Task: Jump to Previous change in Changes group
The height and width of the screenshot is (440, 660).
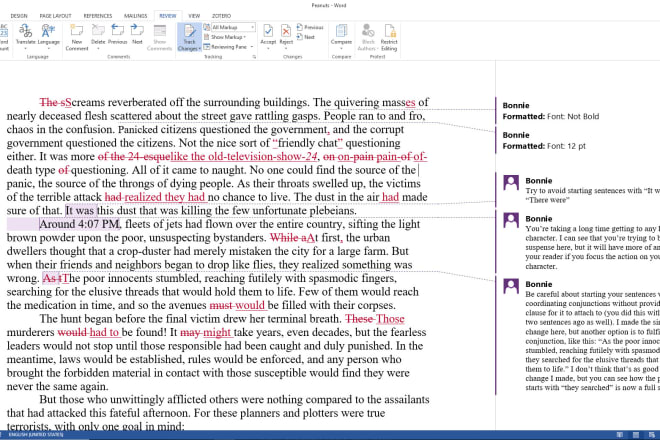Action: [310, 27]
